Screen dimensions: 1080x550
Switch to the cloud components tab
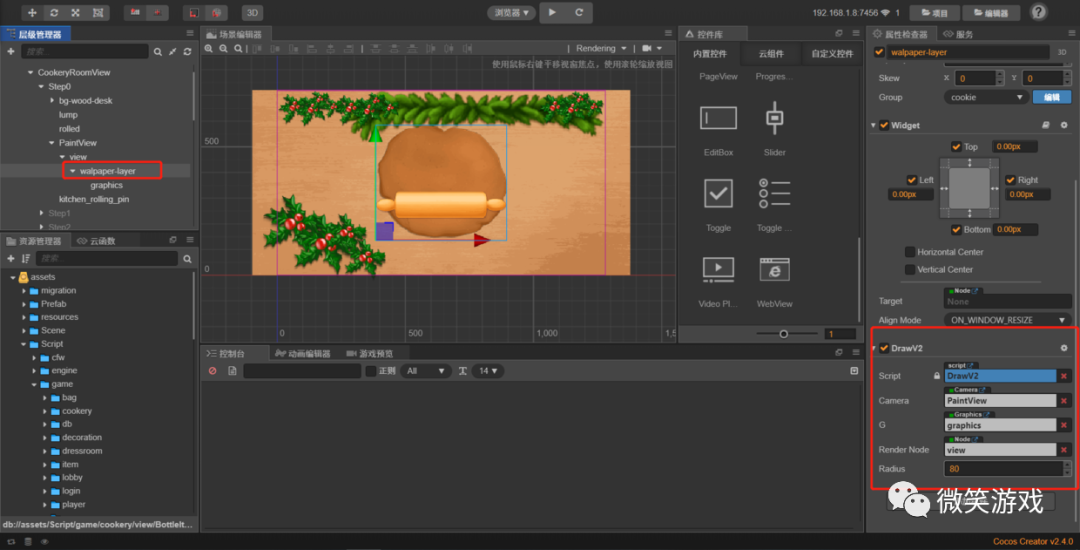(771, 54)
